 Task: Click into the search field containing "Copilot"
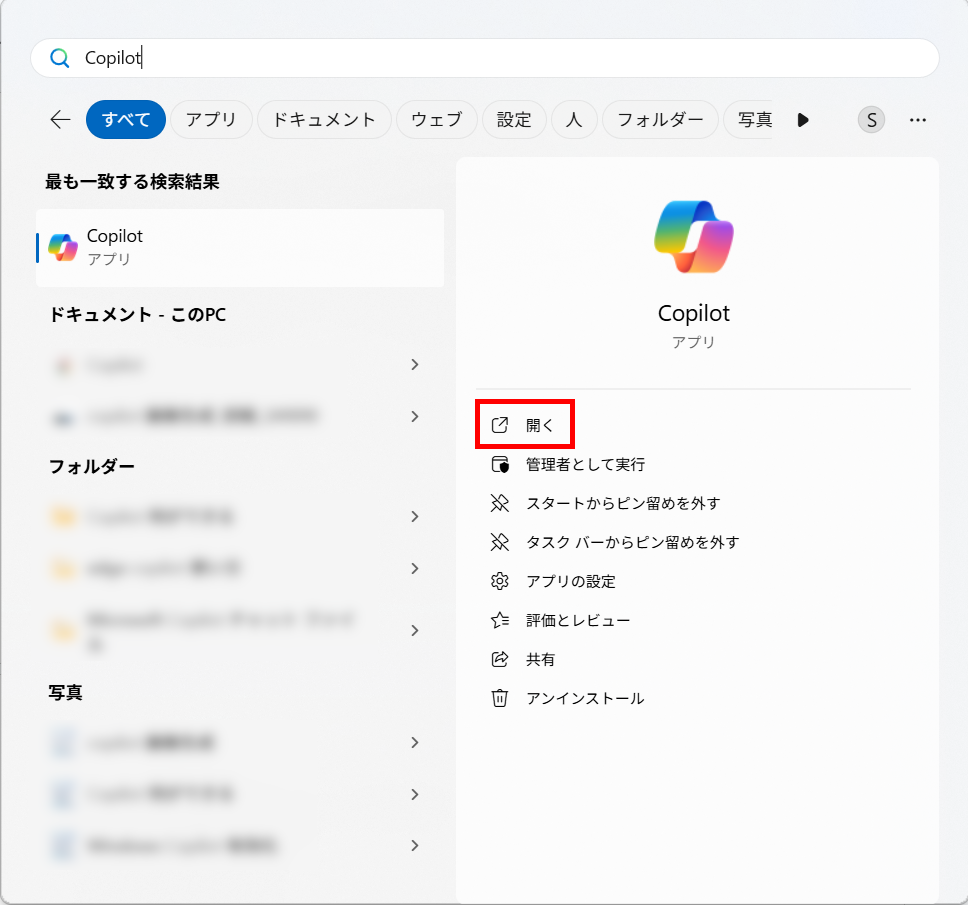(x=485, y=58)
